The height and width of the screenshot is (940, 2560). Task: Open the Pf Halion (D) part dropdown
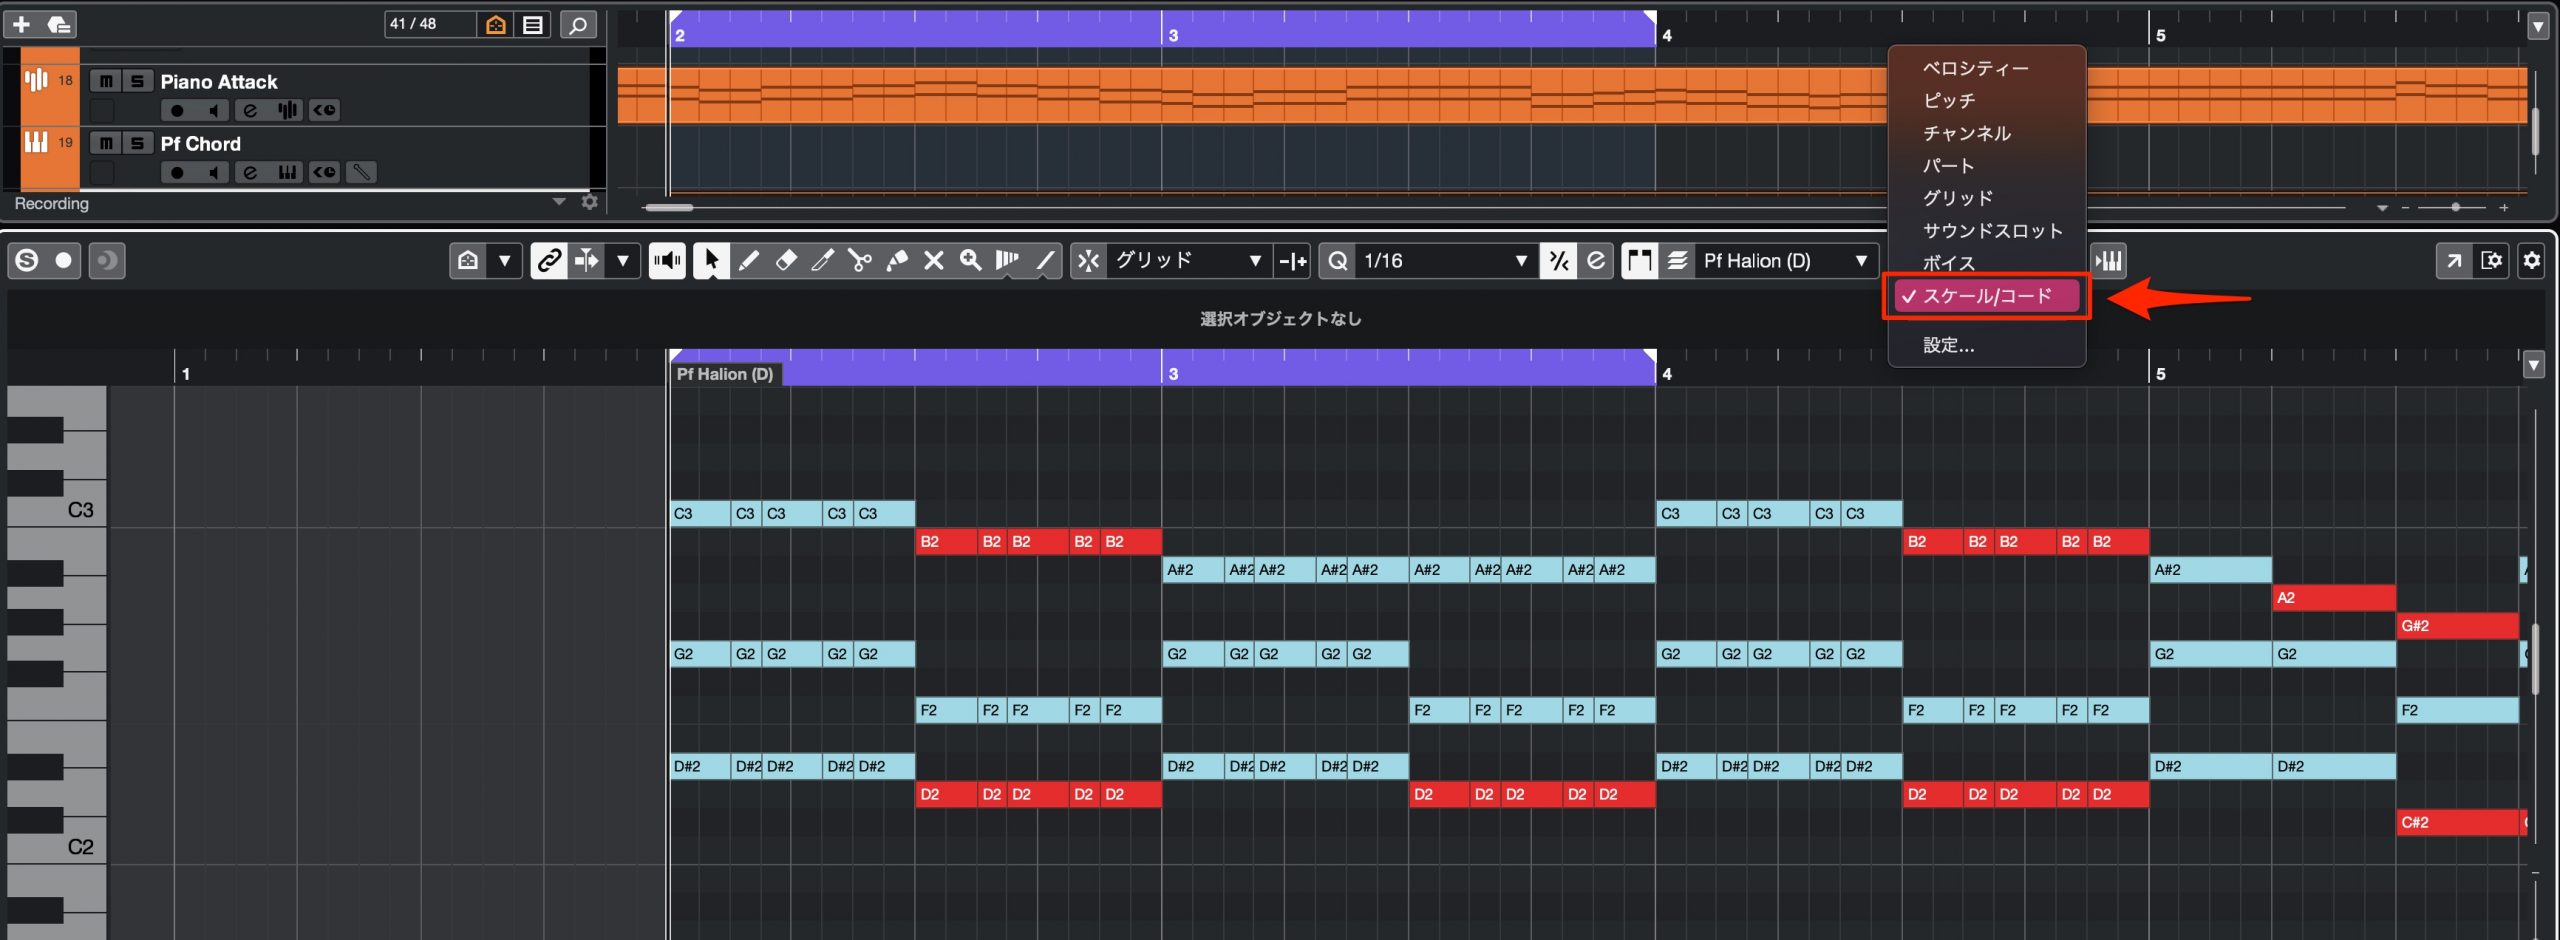point(1785,261)
